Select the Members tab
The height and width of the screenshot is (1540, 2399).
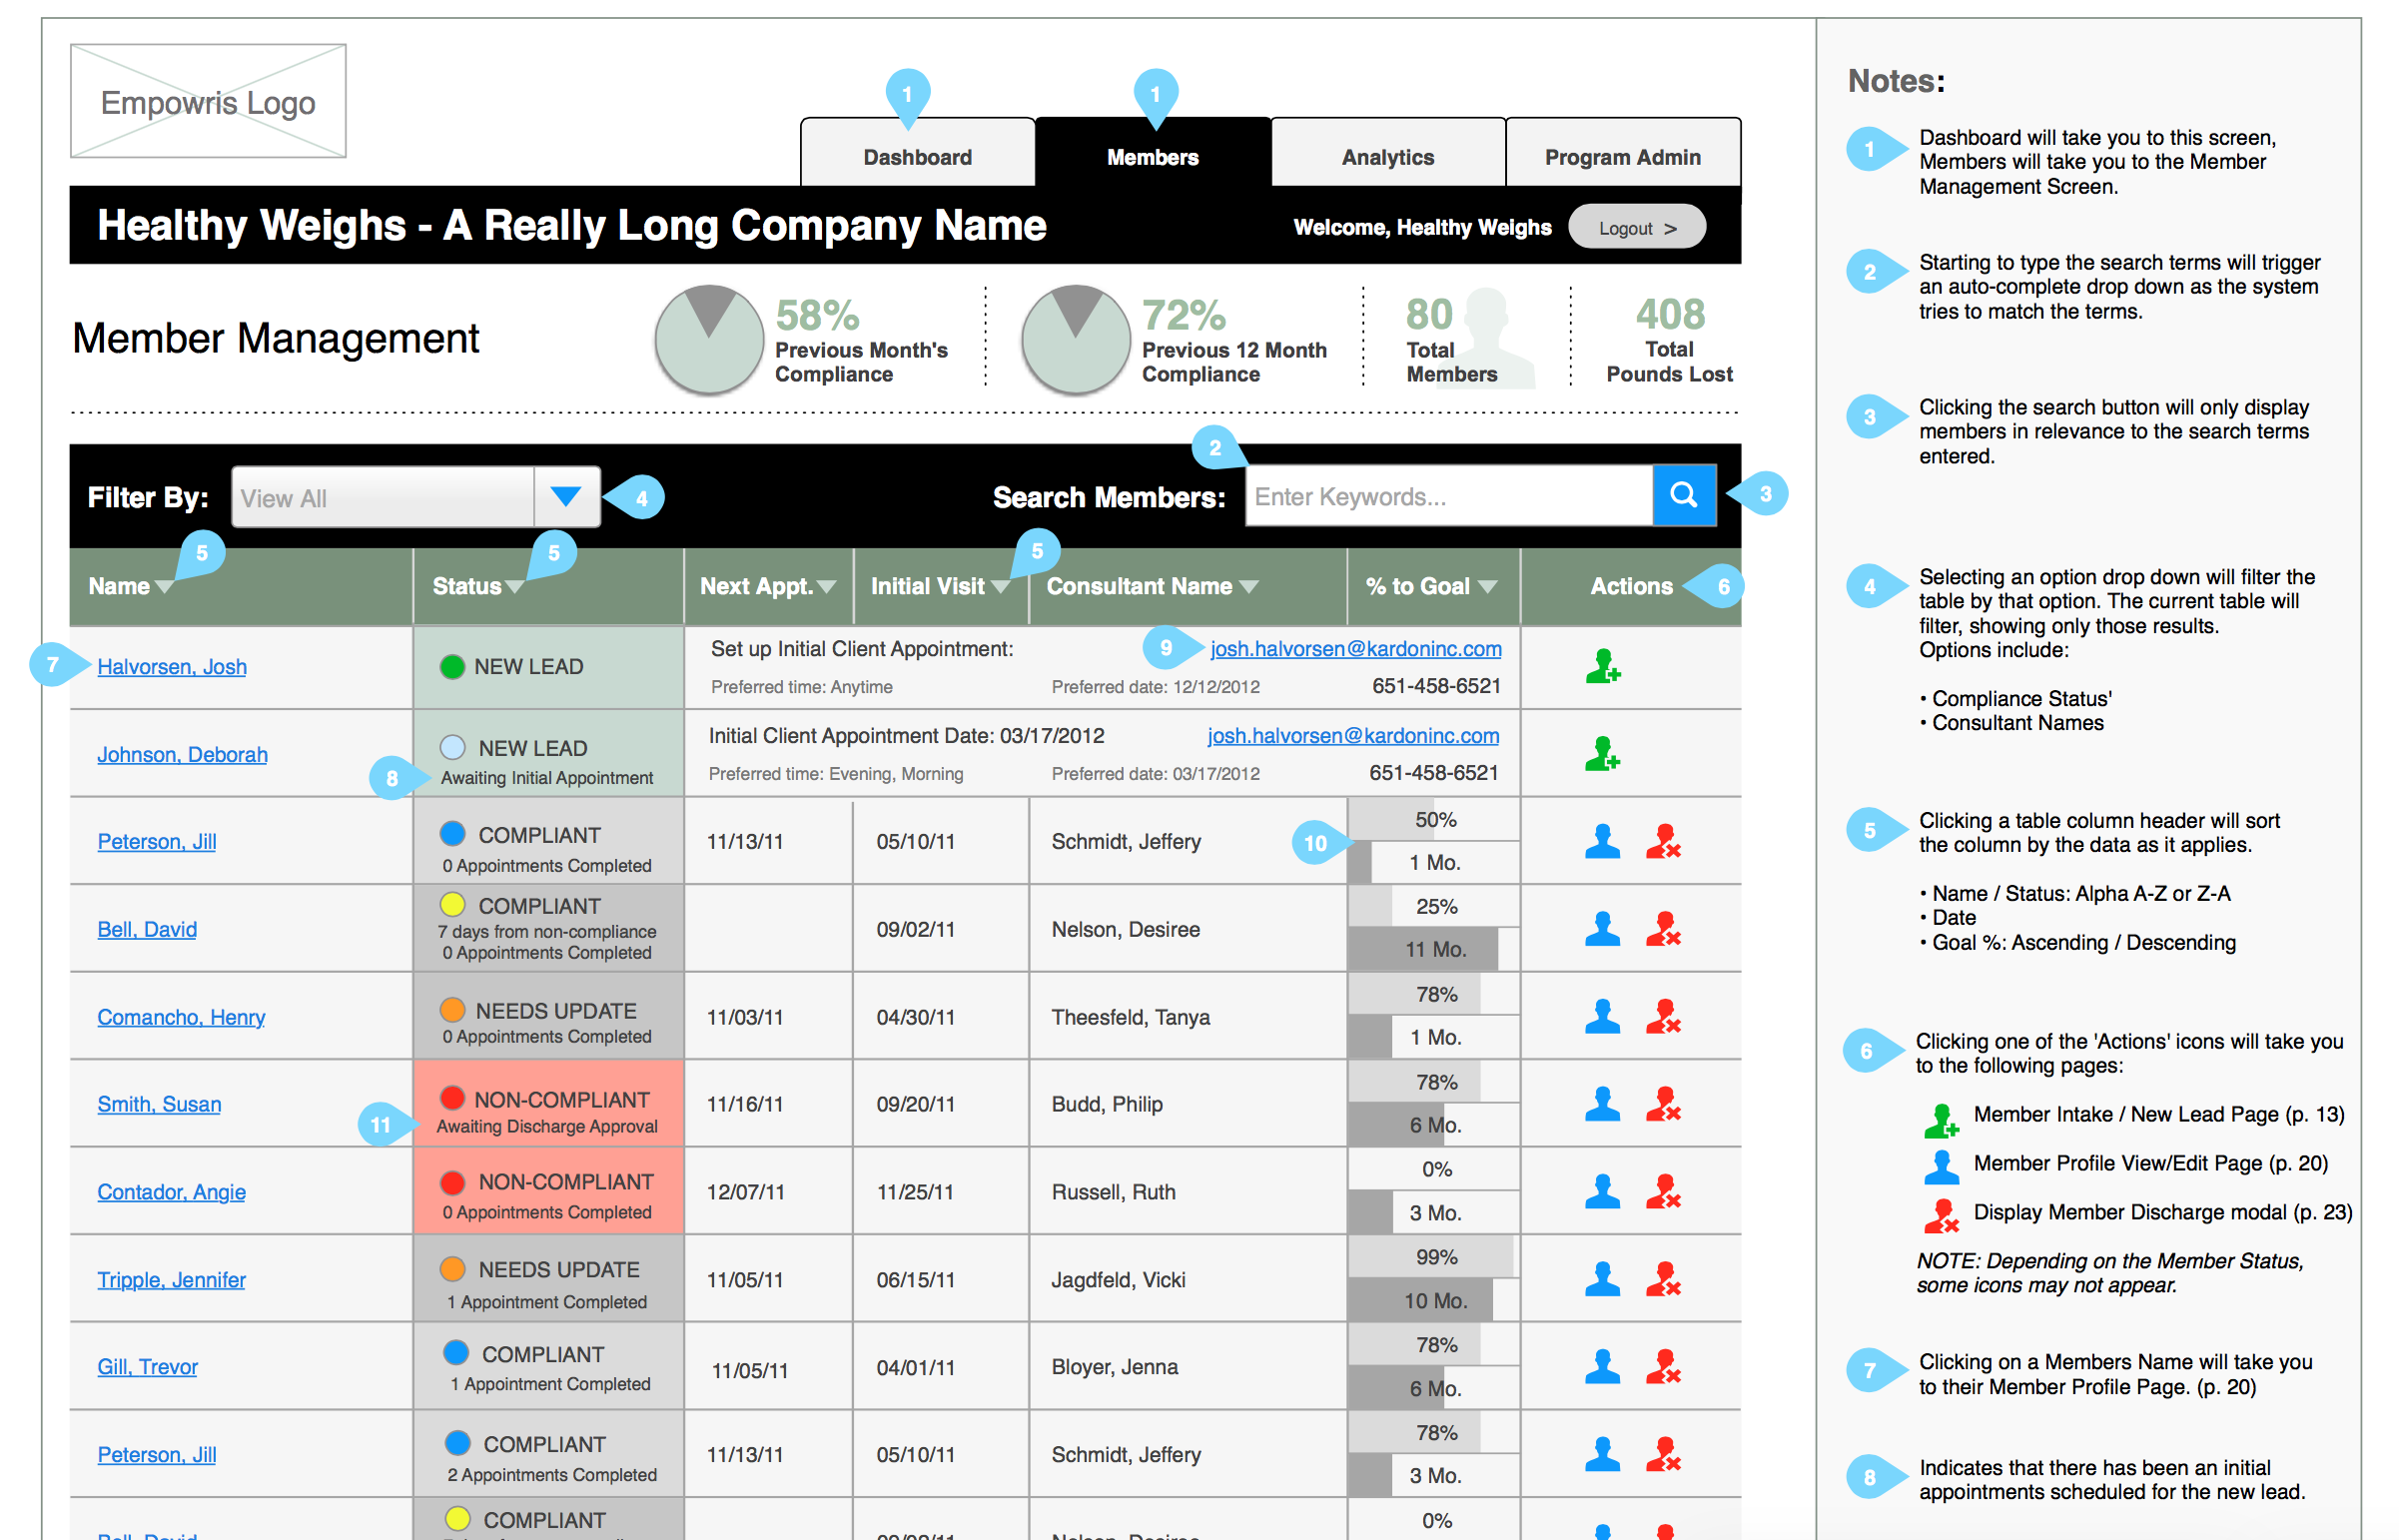(1152, 153)
